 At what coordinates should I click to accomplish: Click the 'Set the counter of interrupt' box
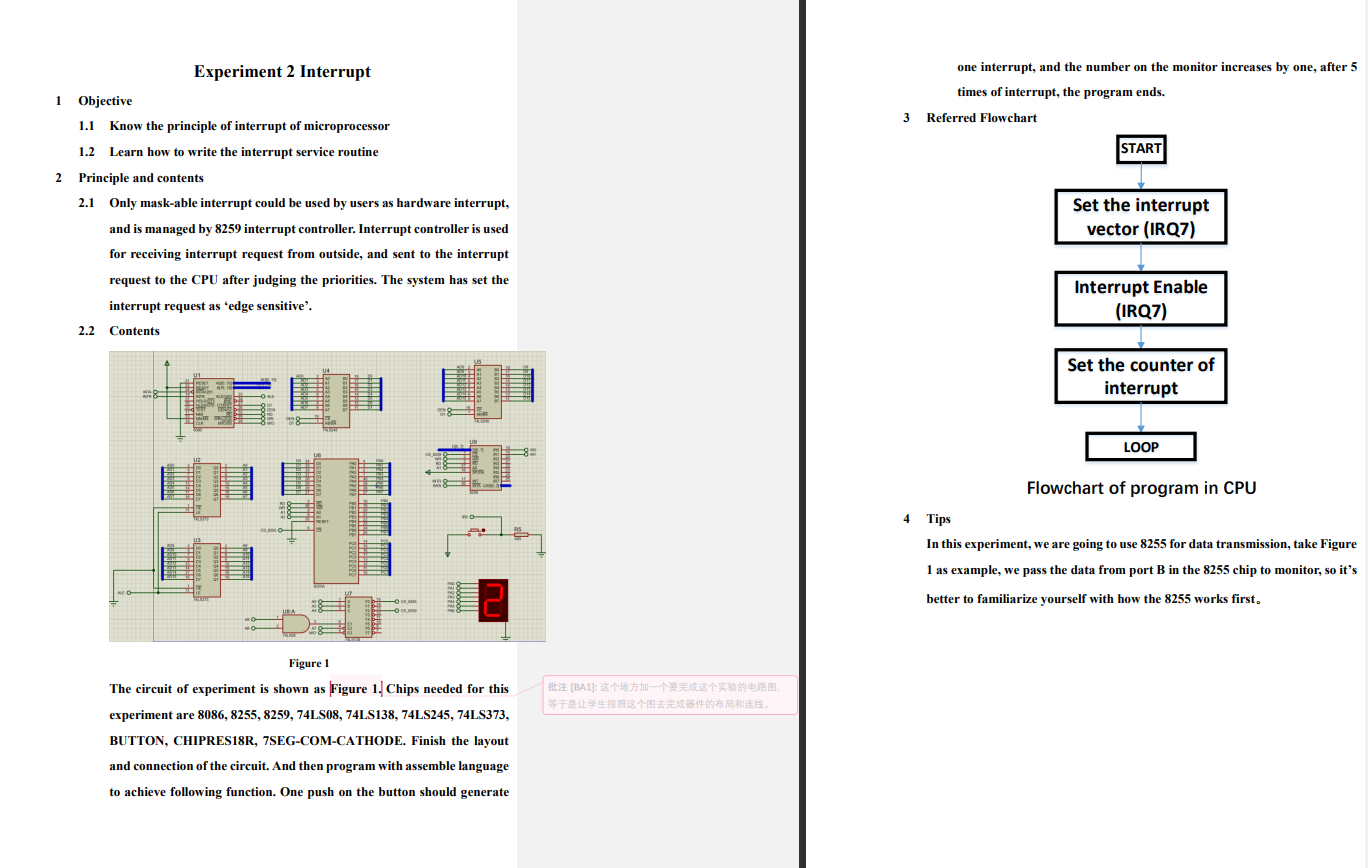pos(1141,376)
